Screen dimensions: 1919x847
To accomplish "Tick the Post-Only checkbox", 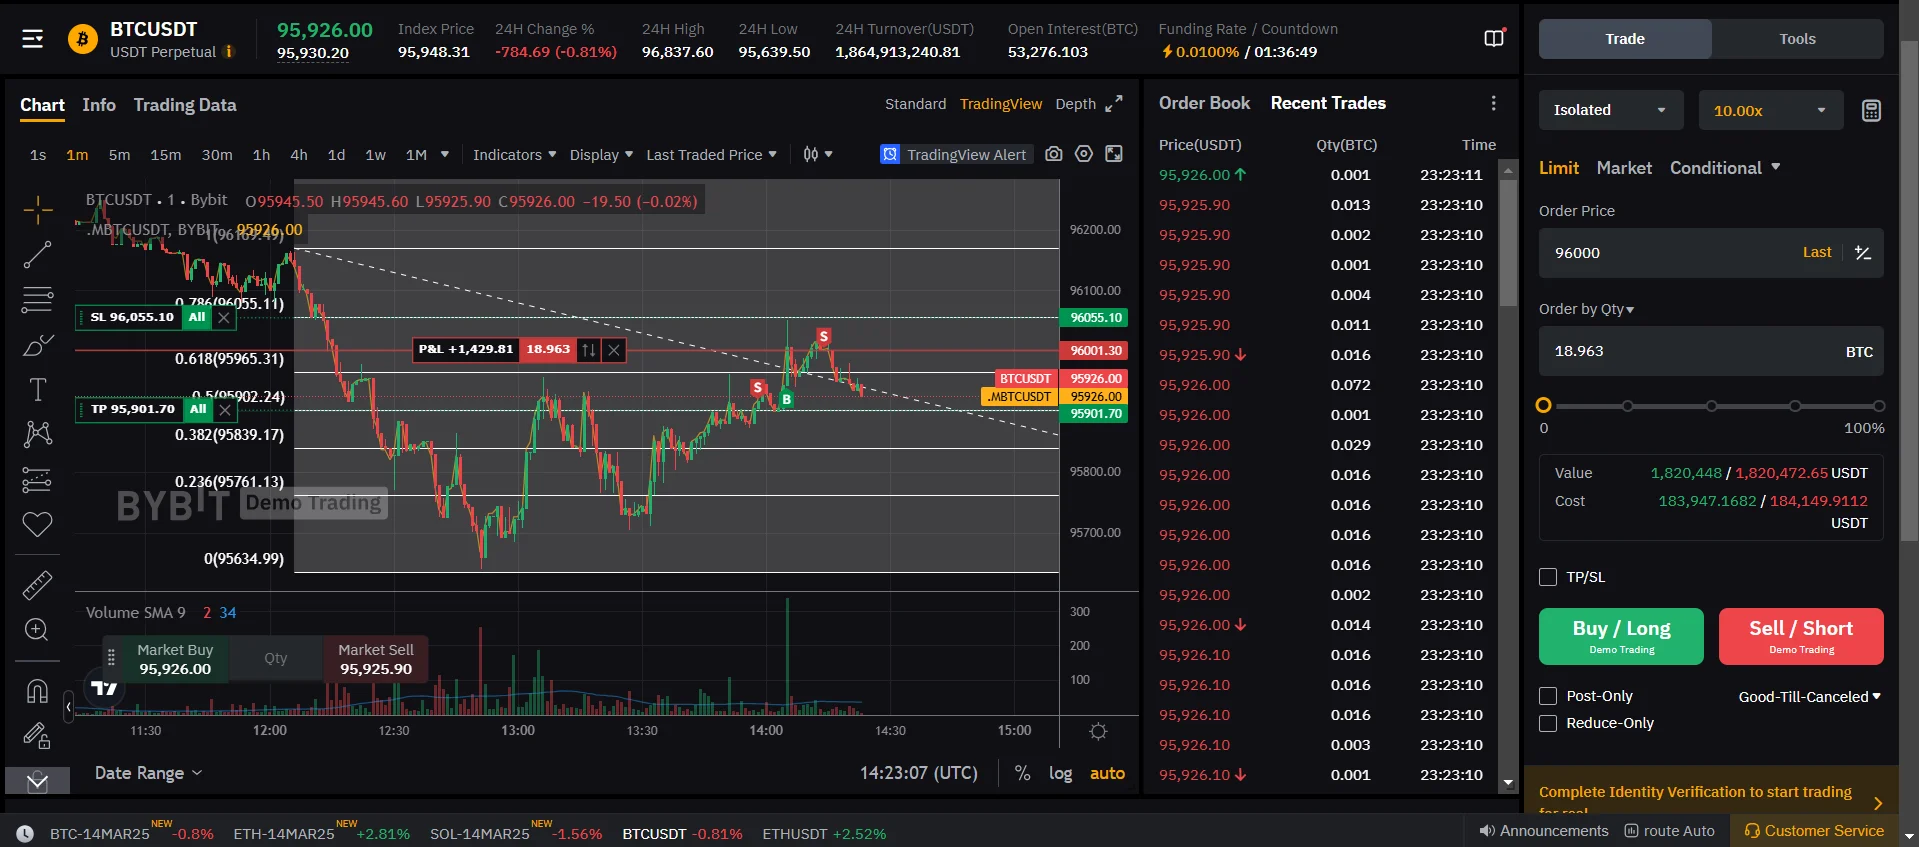I will coord(1548,696).
